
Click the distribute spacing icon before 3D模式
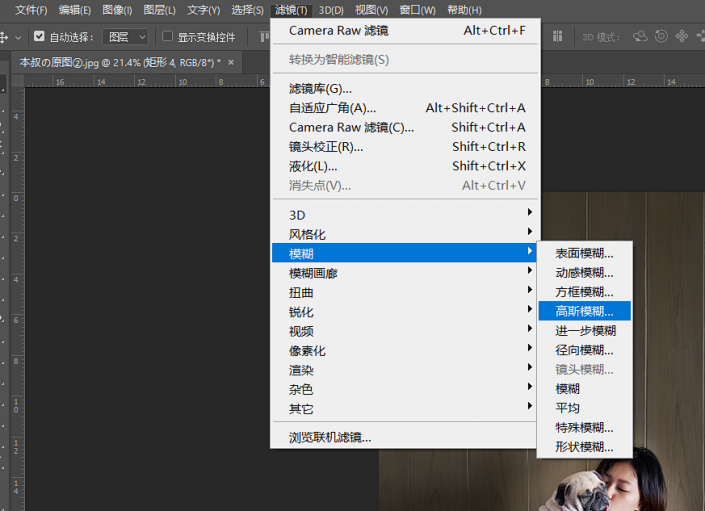559,37
